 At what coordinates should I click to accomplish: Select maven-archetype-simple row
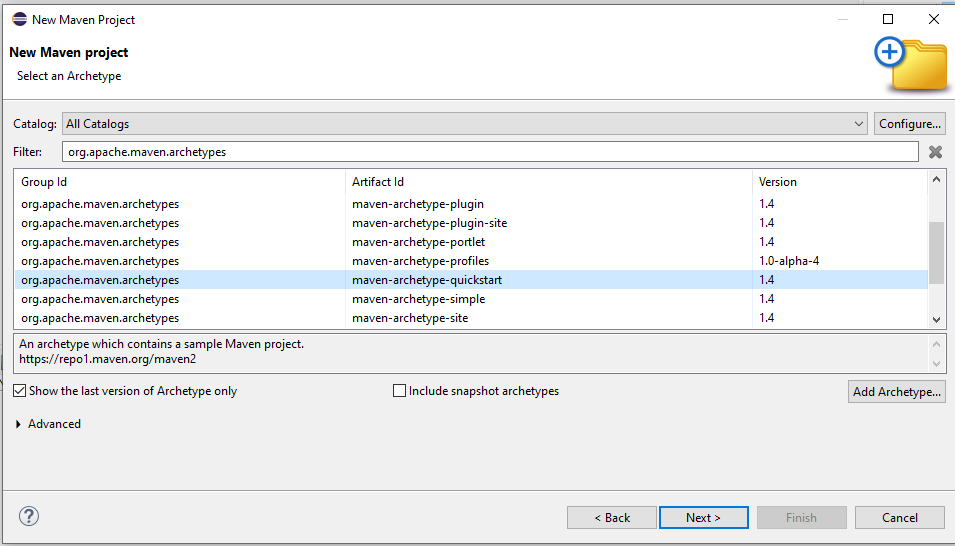(x=418, y=299)
